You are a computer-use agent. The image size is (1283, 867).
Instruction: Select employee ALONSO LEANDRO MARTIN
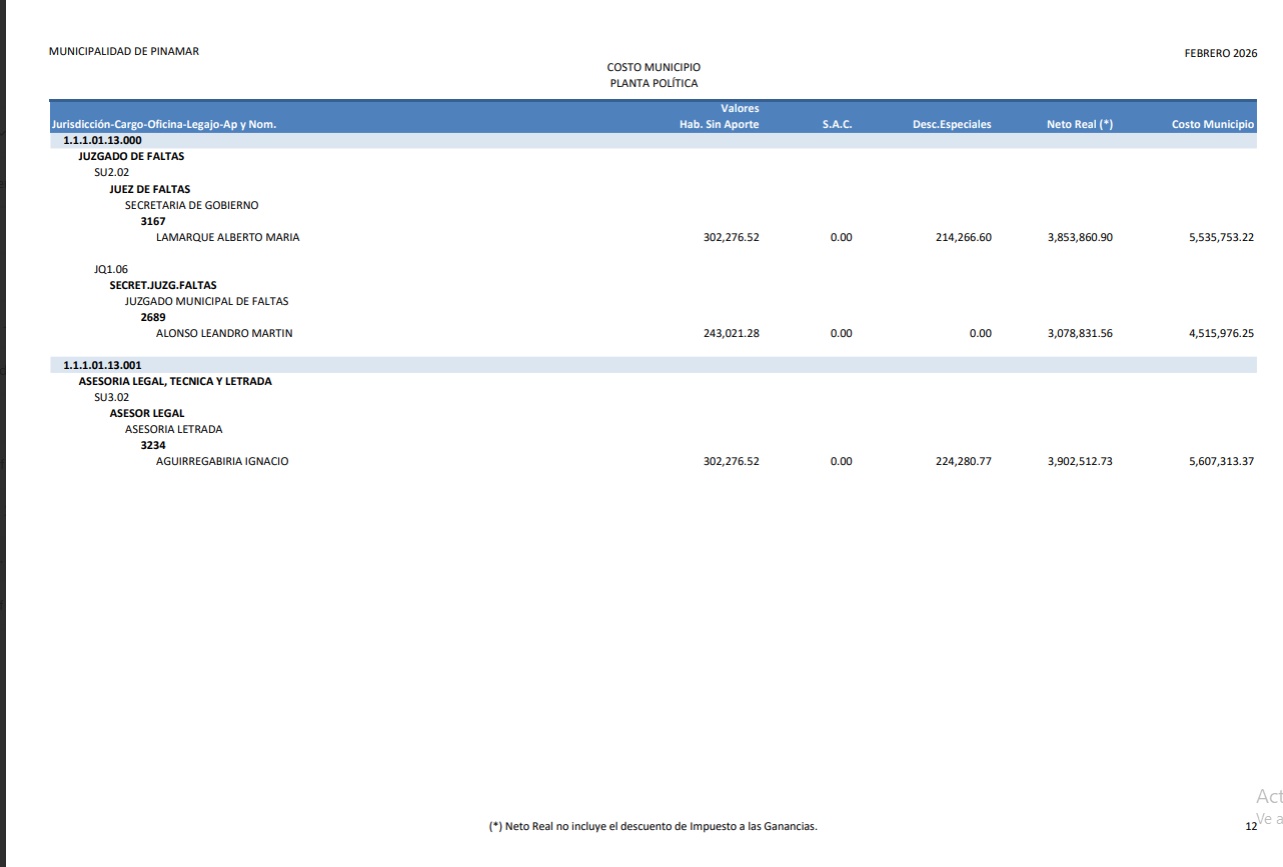(x=224, y=334)
